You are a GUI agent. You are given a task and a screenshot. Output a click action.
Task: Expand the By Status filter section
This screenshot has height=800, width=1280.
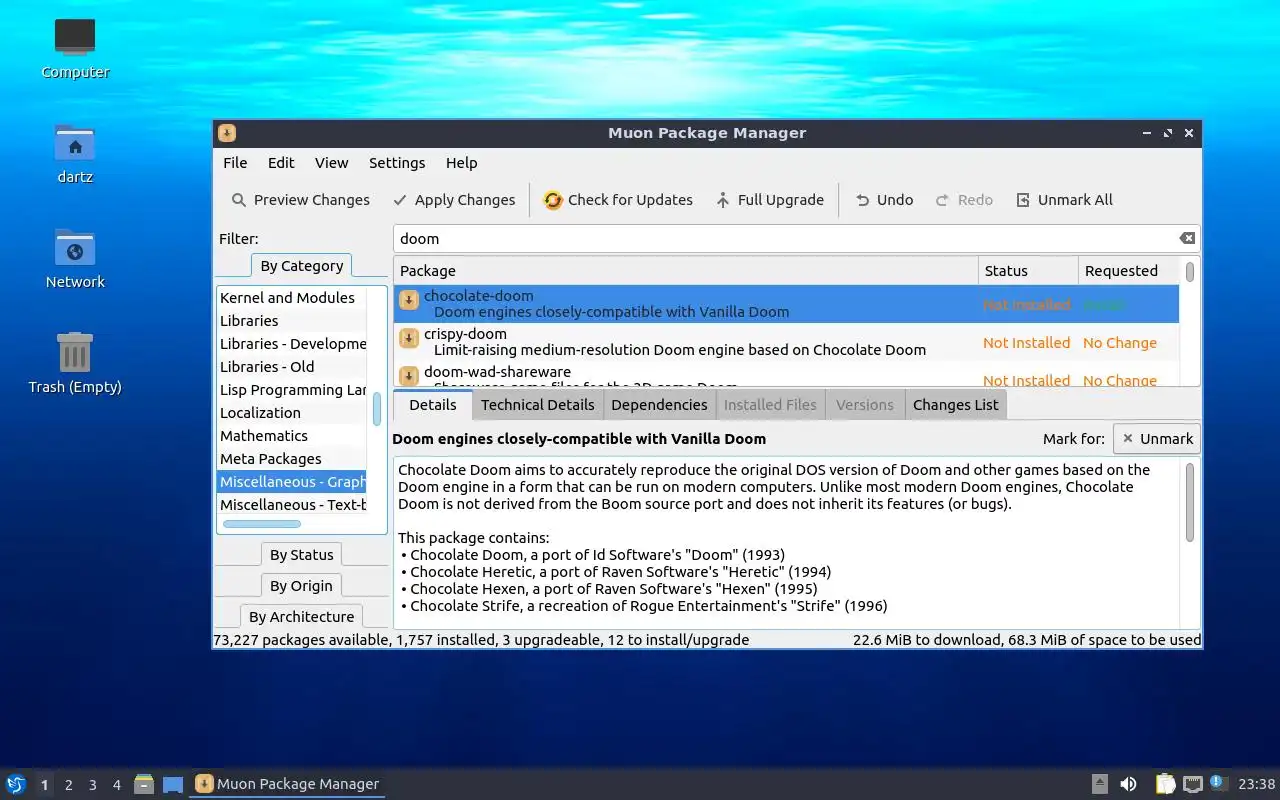point(301,555)
